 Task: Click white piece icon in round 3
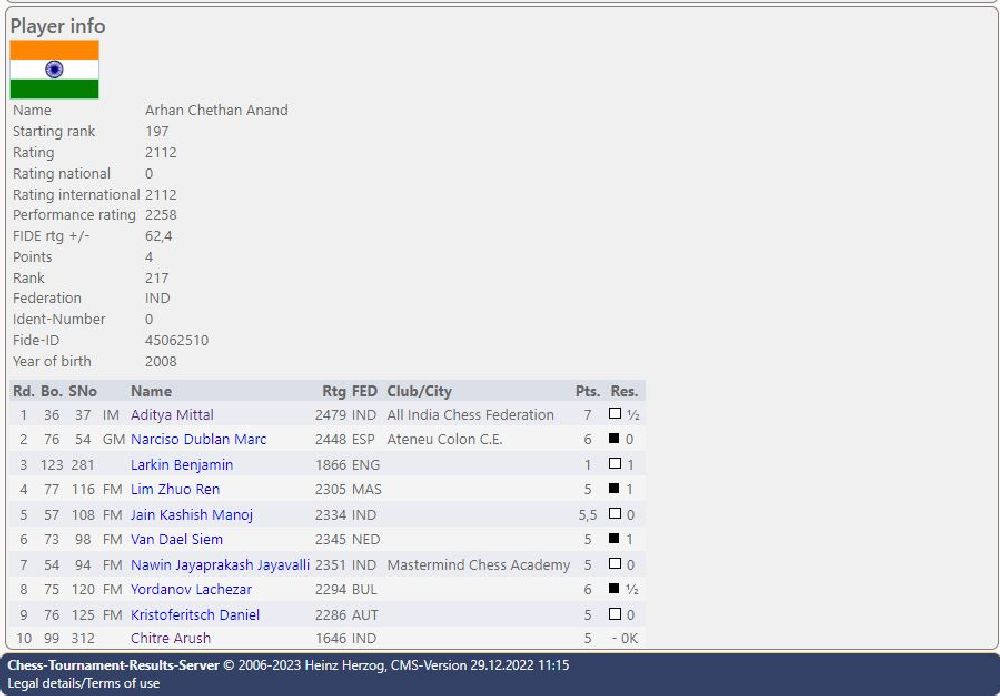[615, 464]
